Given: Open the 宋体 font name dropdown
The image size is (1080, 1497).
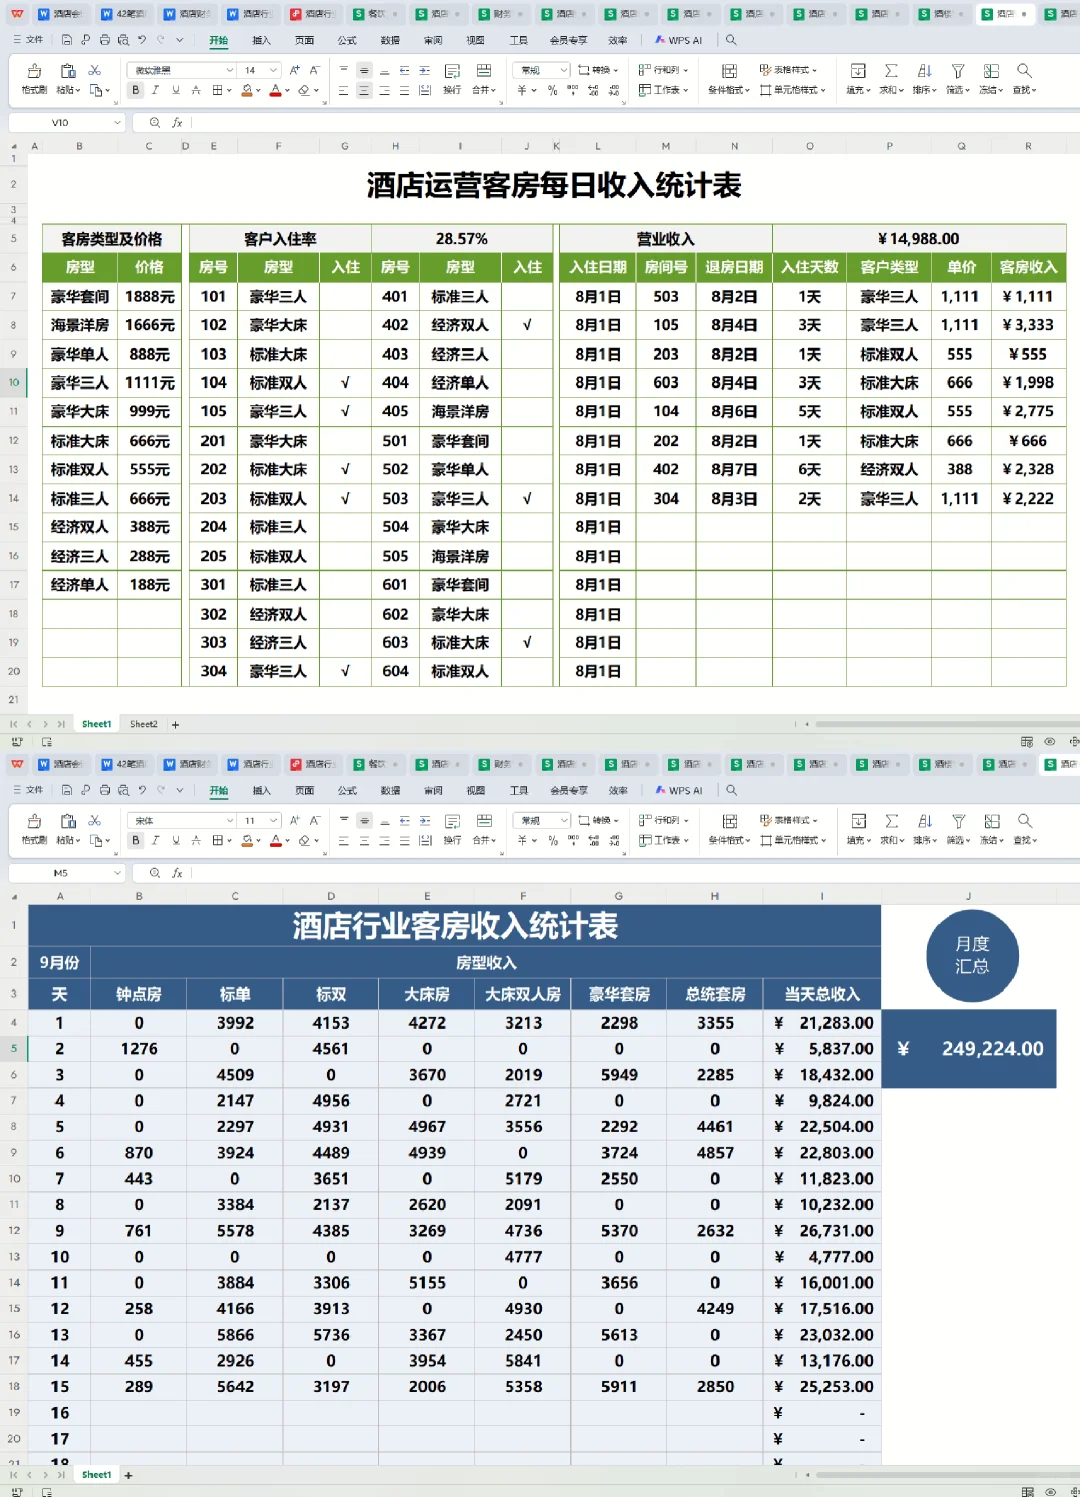Looking at the screenshot, I should pyautogui.click(x=229, y=820).
